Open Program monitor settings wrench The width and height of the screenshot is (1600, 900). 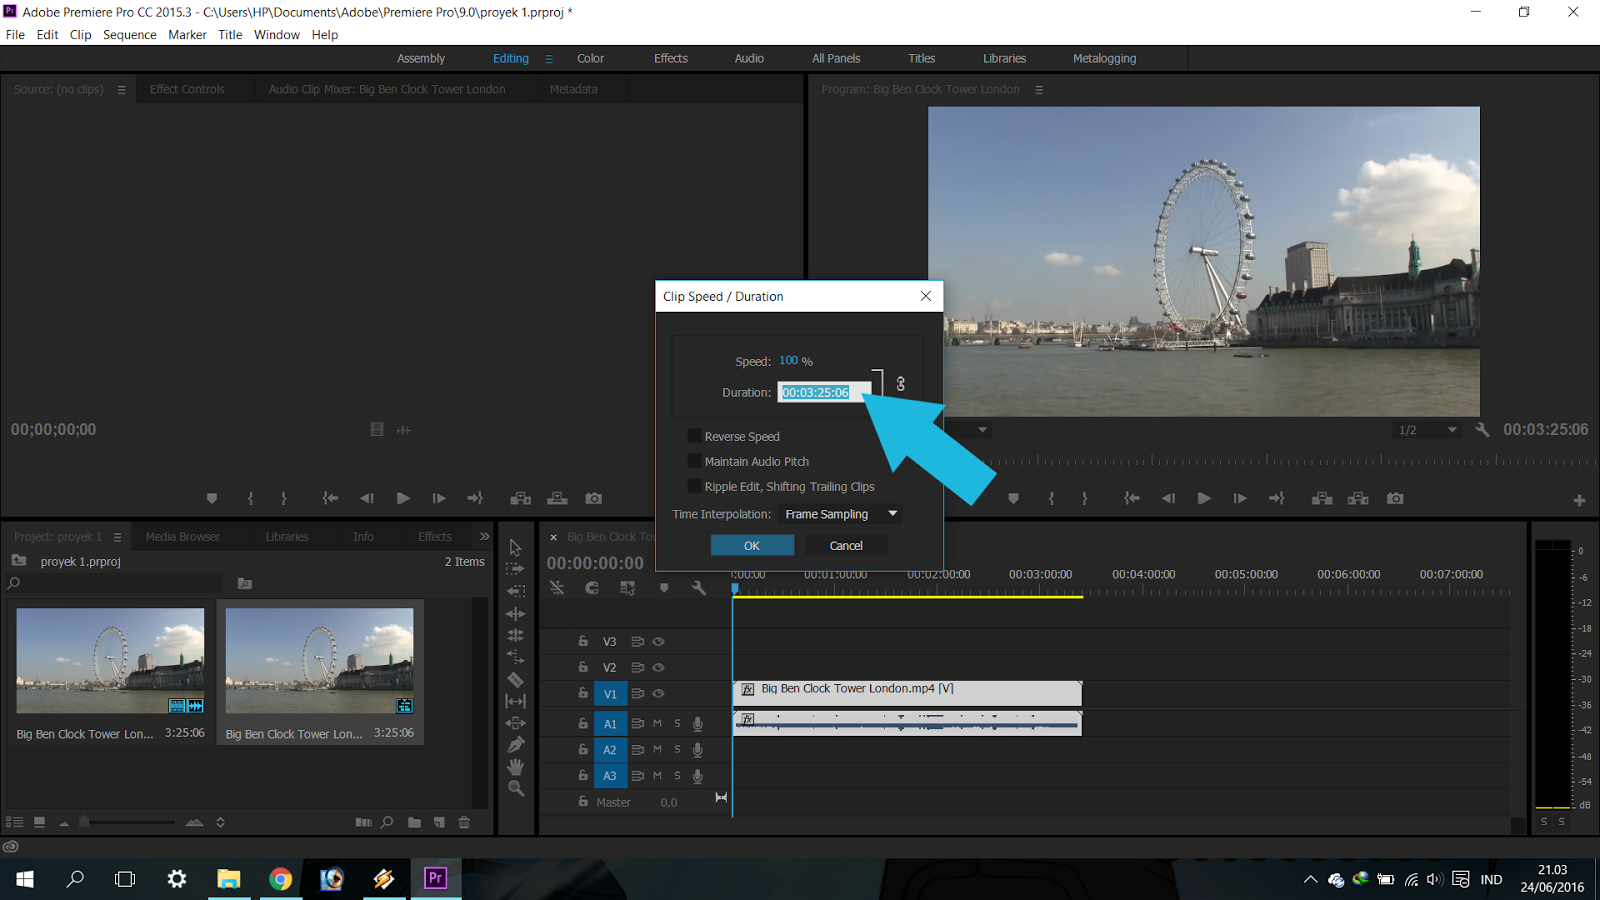pyautogui.click(x=1482, y=430)
